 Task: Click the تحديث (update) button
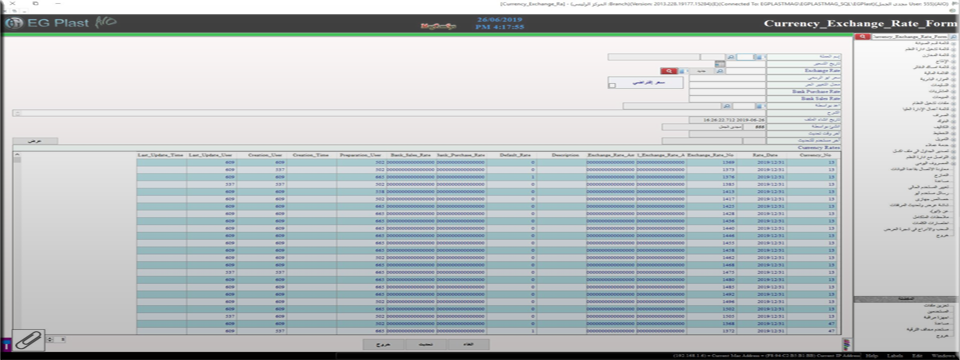tap(426, 345)
